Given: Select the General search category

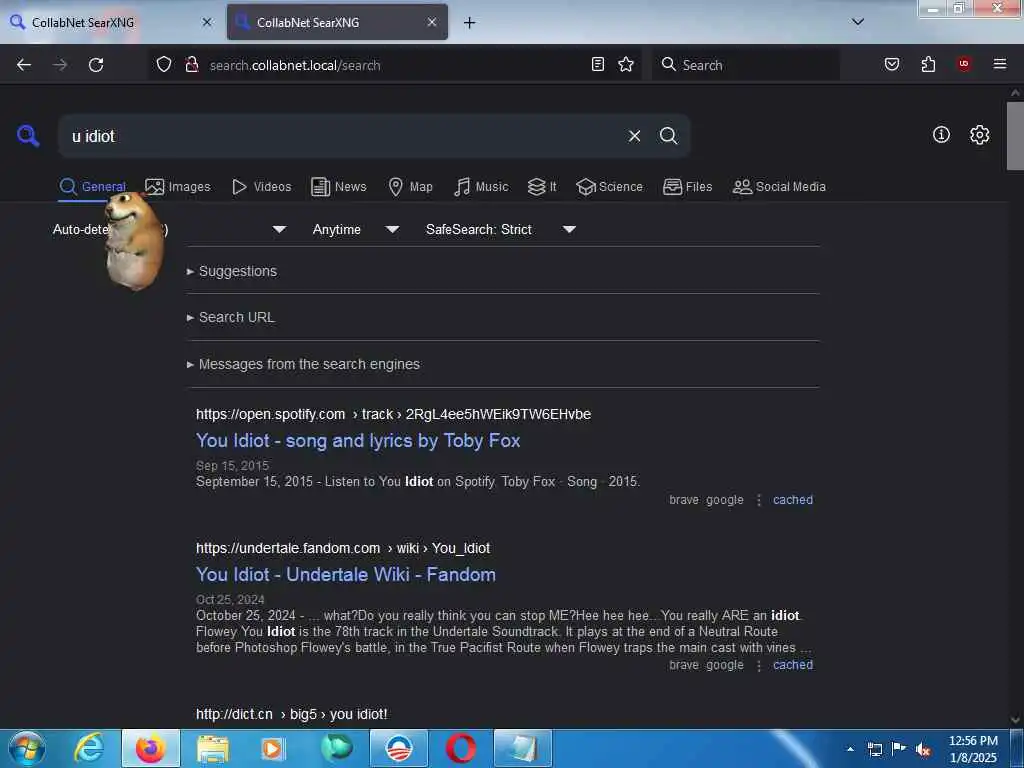Looking at the screenshot, I should tap(92, 187).
